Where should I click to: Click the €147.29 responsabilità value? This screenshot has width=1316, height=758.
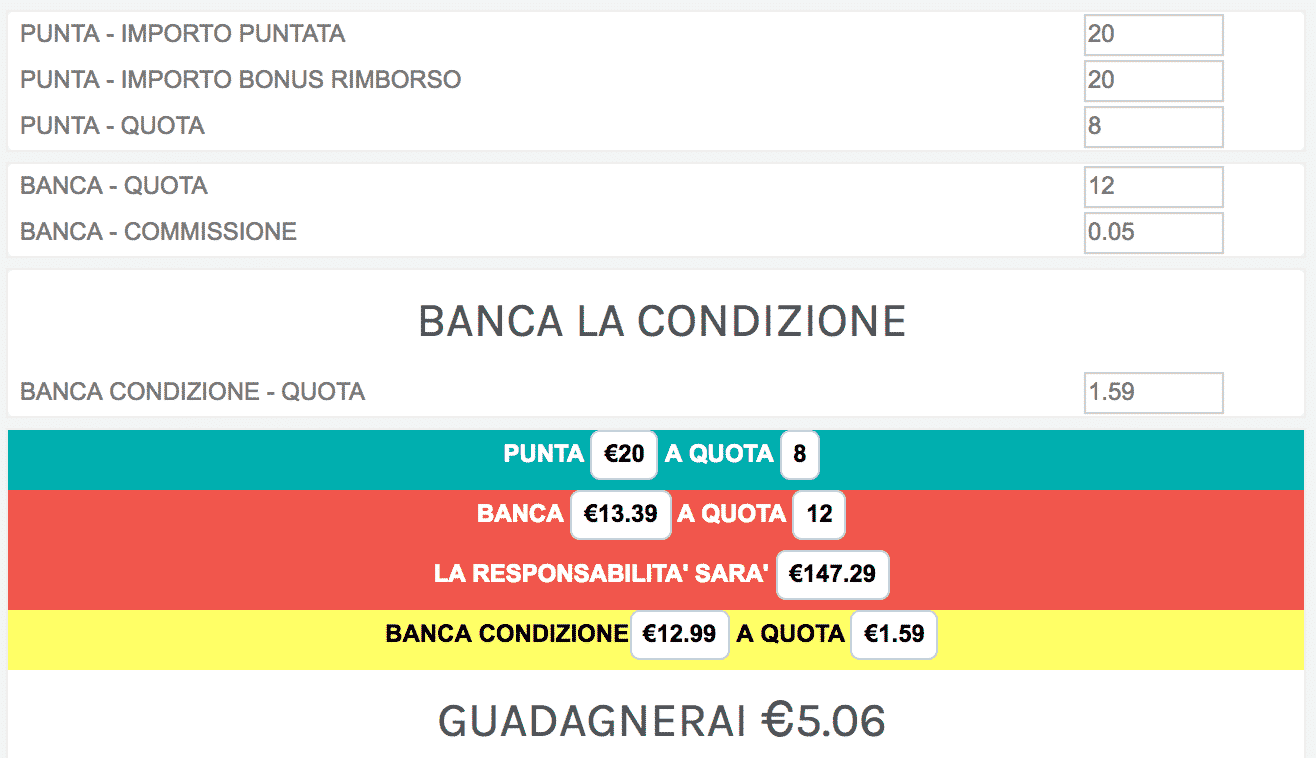pos(832,575)
